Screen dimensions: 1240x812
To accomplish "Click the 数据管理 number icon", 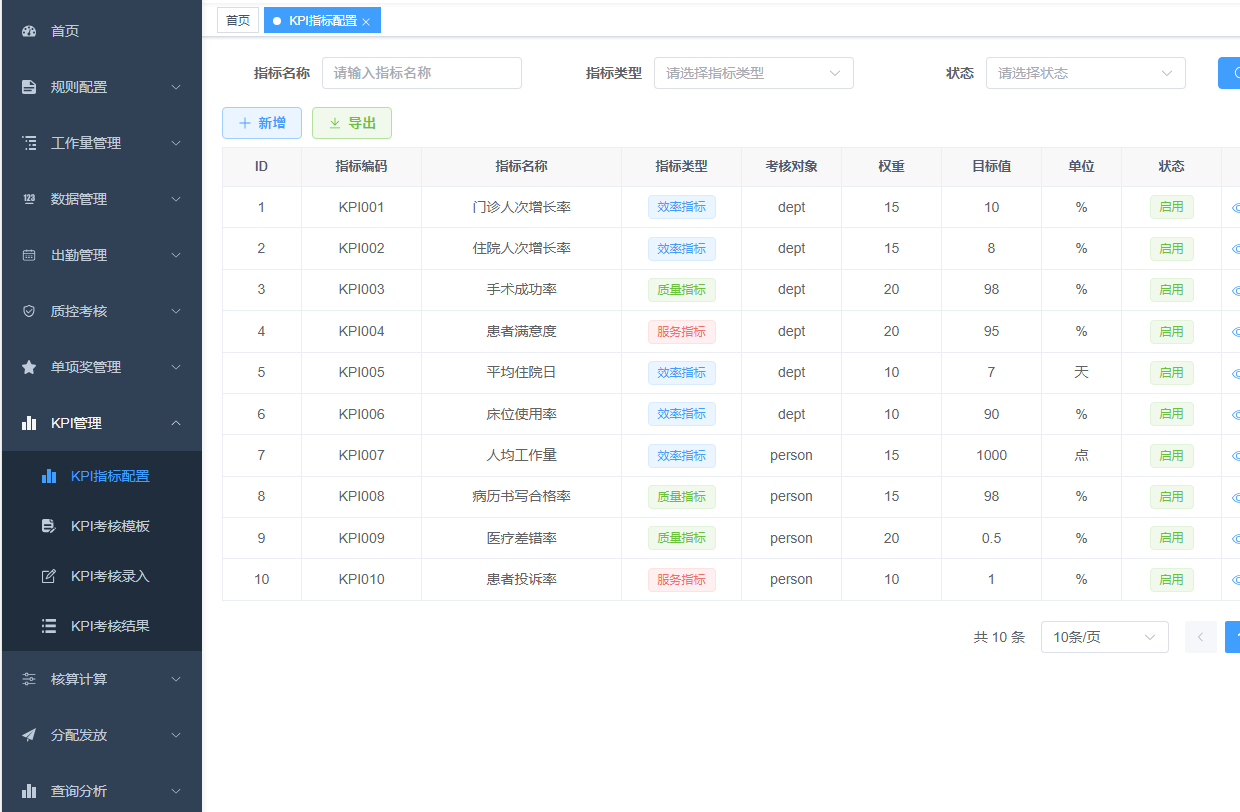I will (29, 199).
